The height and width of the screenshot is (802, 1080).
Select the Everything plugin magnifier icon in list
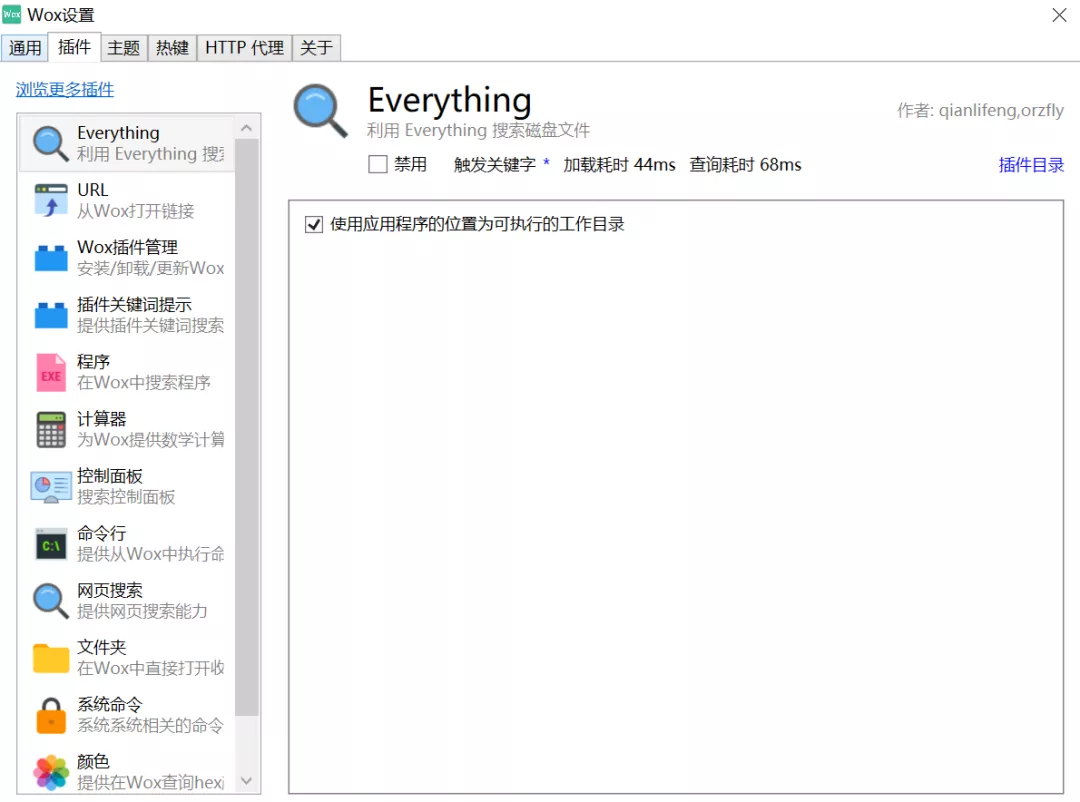[51, 143]
